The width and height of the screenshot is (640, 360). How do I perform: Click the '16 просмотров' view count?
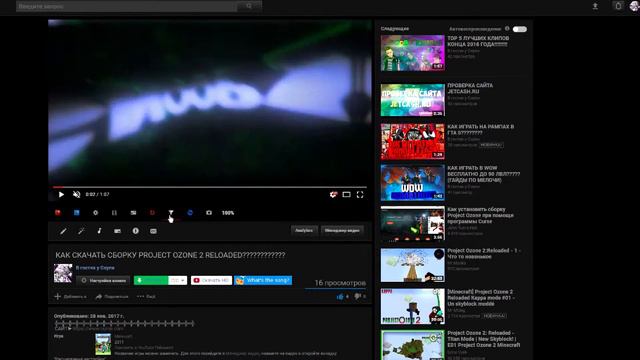click(340, 282)
